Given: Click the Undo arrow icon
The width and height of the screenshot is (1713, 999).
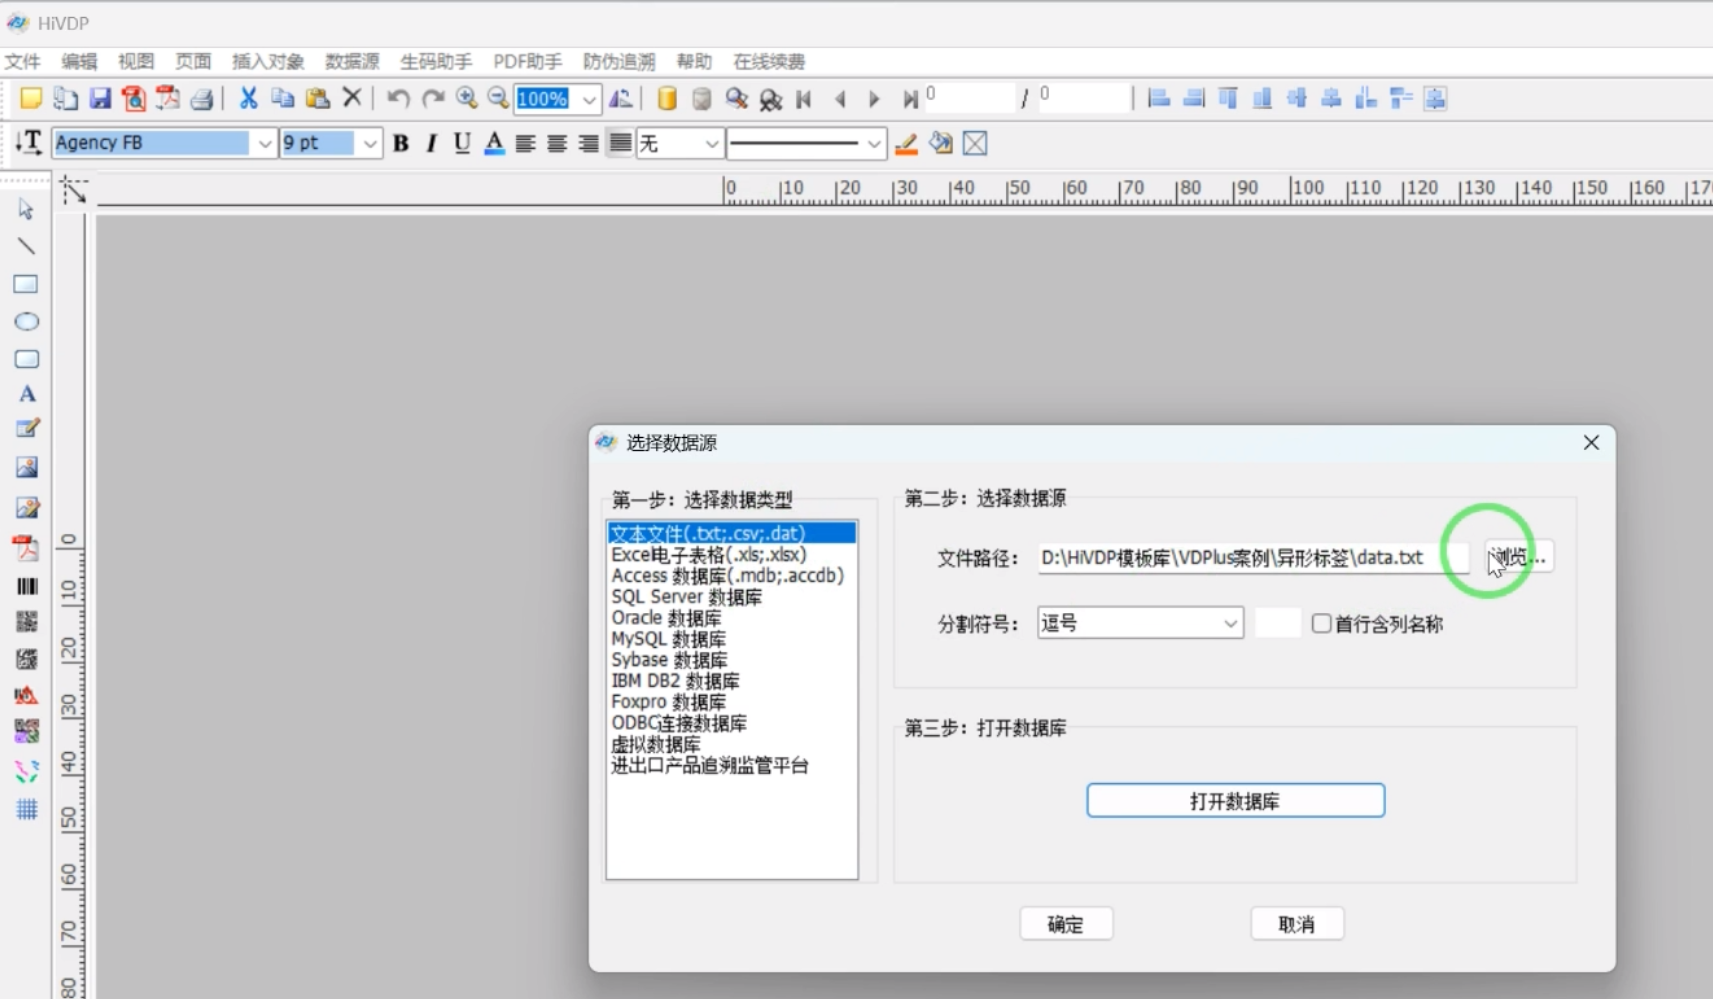Looking at the screenshot, I should [398, 98].
